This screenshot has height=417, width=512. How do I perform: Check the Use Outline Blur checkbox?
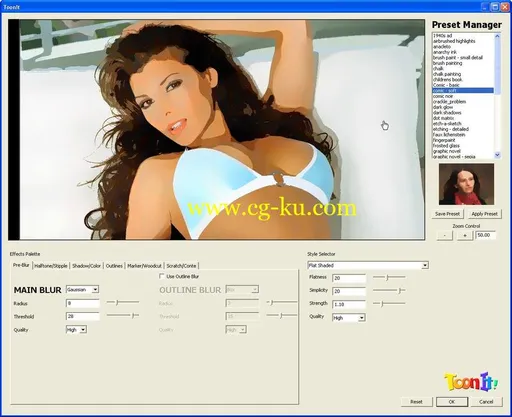(162, 276)
